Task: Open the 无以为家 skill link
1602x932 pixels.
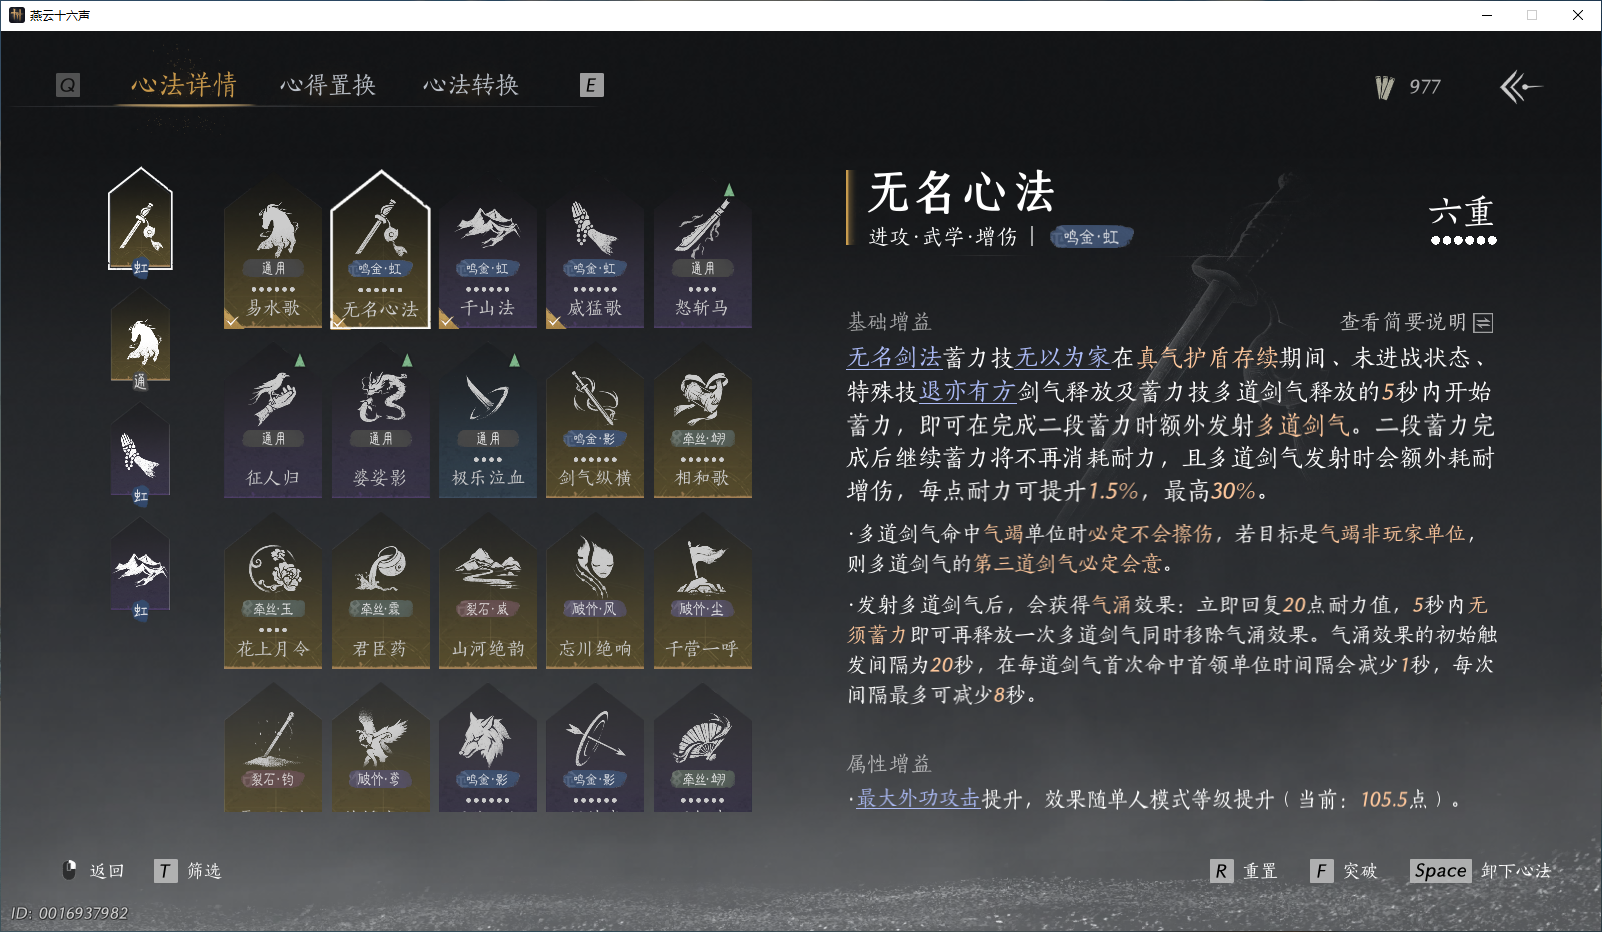Action: [x=1062, y=358]
